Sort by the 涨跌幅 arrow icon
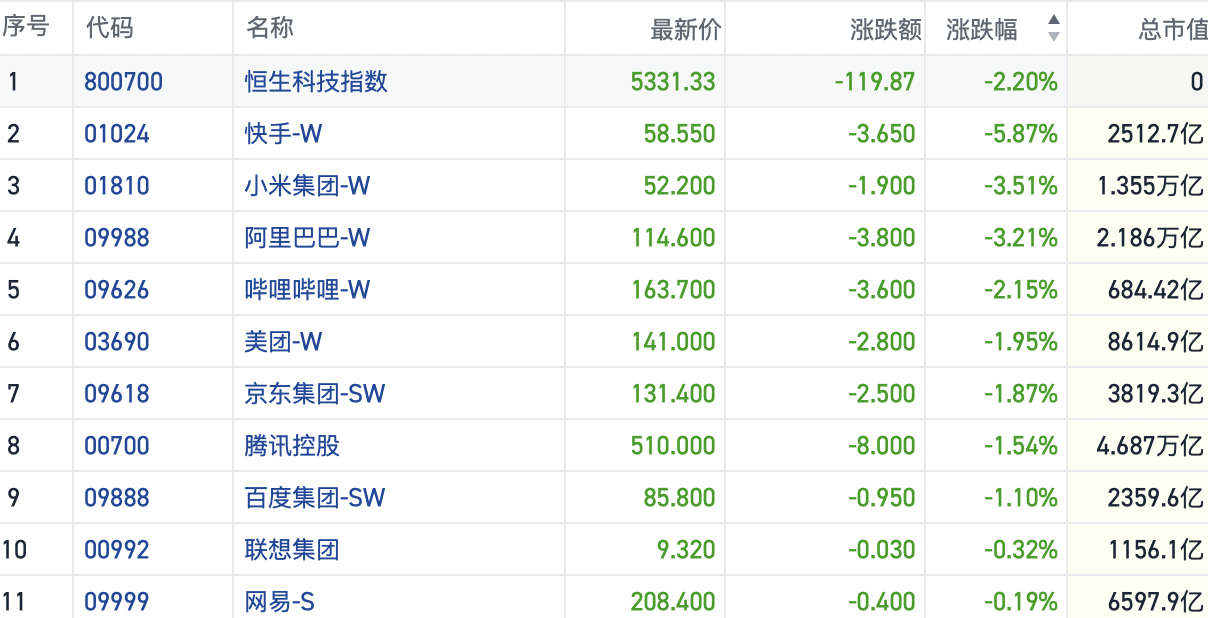The image size is (1208, 618). coord(1053,28)
